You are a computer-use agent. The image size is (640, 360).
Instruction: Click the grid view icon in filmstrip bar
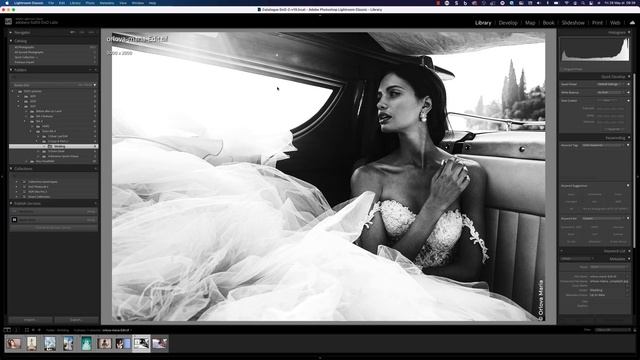27,330
